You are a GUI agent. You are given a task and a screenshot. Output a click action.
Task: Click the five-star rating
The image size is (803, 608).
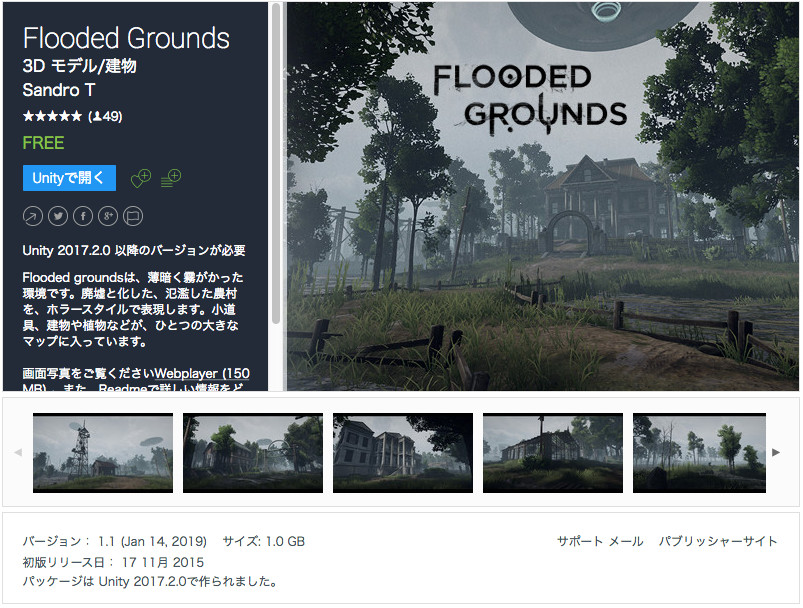(52, 116)
